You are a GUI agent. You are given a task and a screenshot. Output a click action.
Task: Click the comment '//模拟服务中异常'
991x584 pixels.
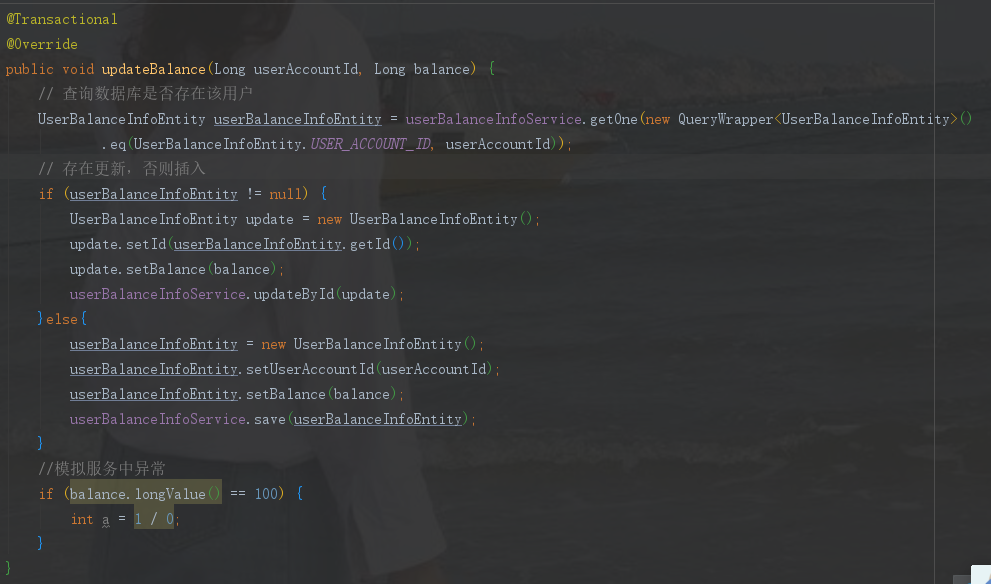click(x=102, y=470)
